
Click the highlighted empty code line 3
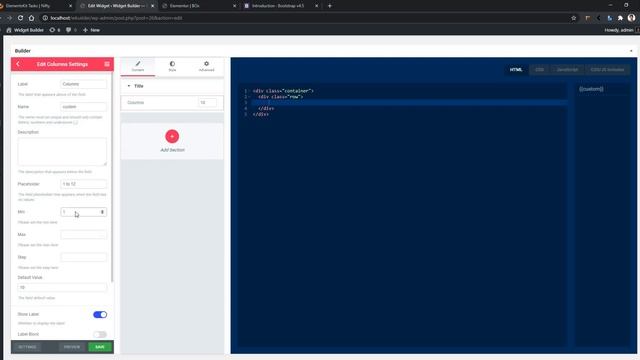409,102
